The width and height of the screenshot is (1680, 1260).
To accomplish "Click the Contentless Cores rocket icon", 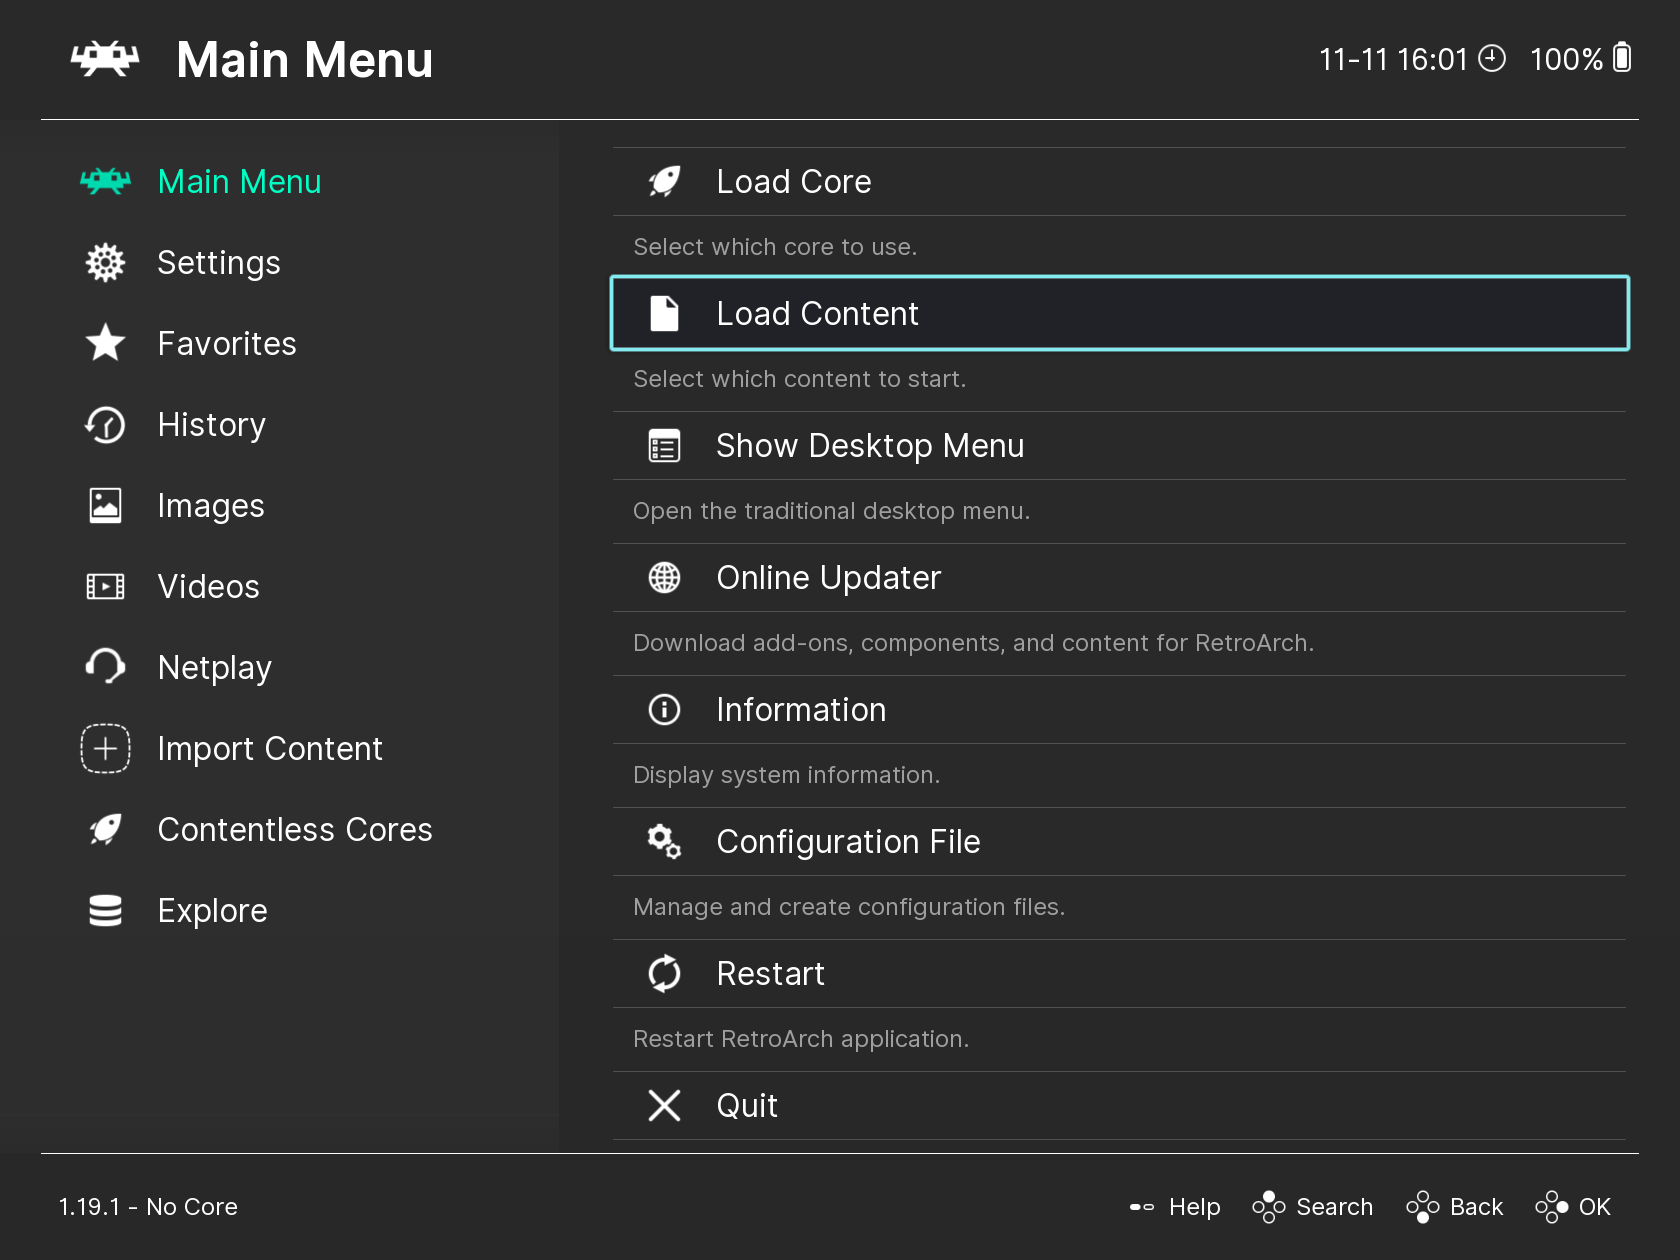I will click(x=105, y=829).
